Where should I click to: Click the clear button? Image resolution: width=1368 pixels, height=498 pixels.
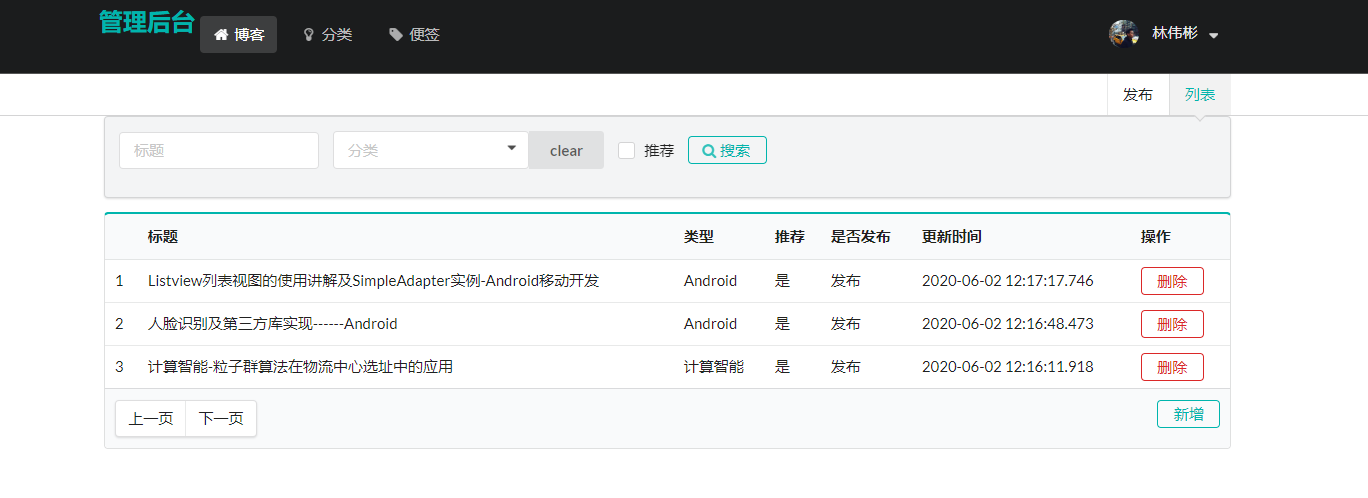(566, 150)
